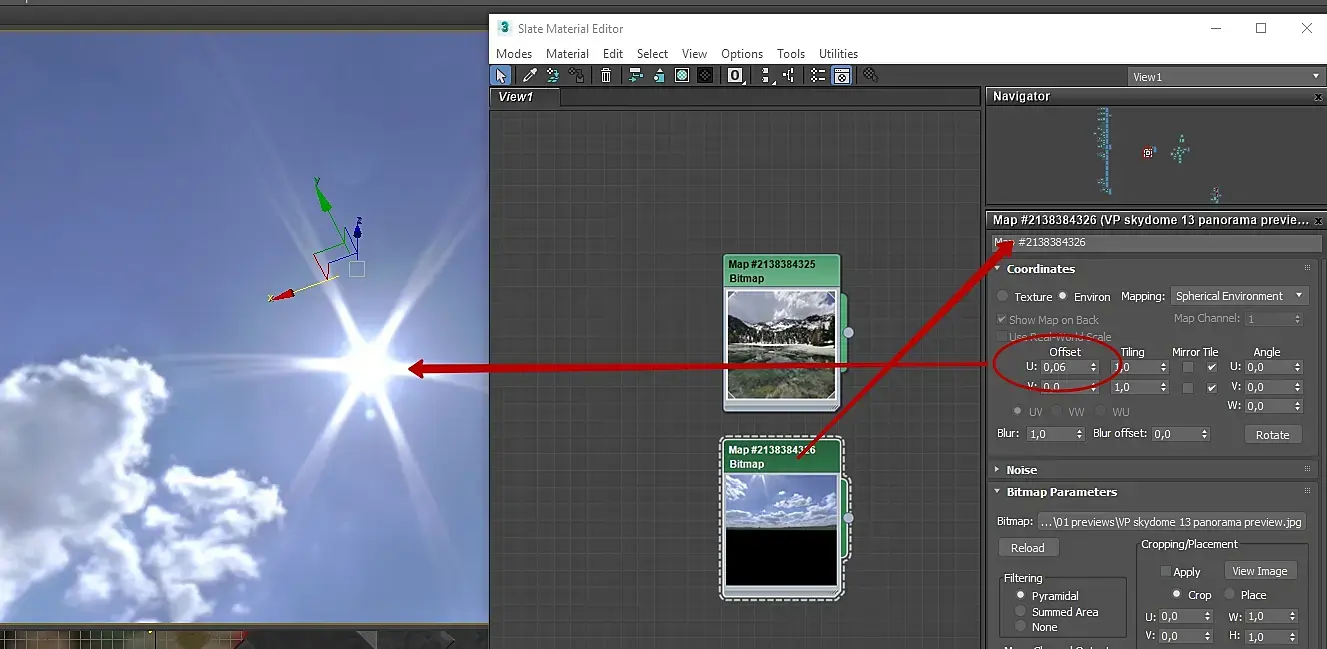Click Put Material to Scene icon
This screenshot has width=1327, height=649.
tap(553, 75)
